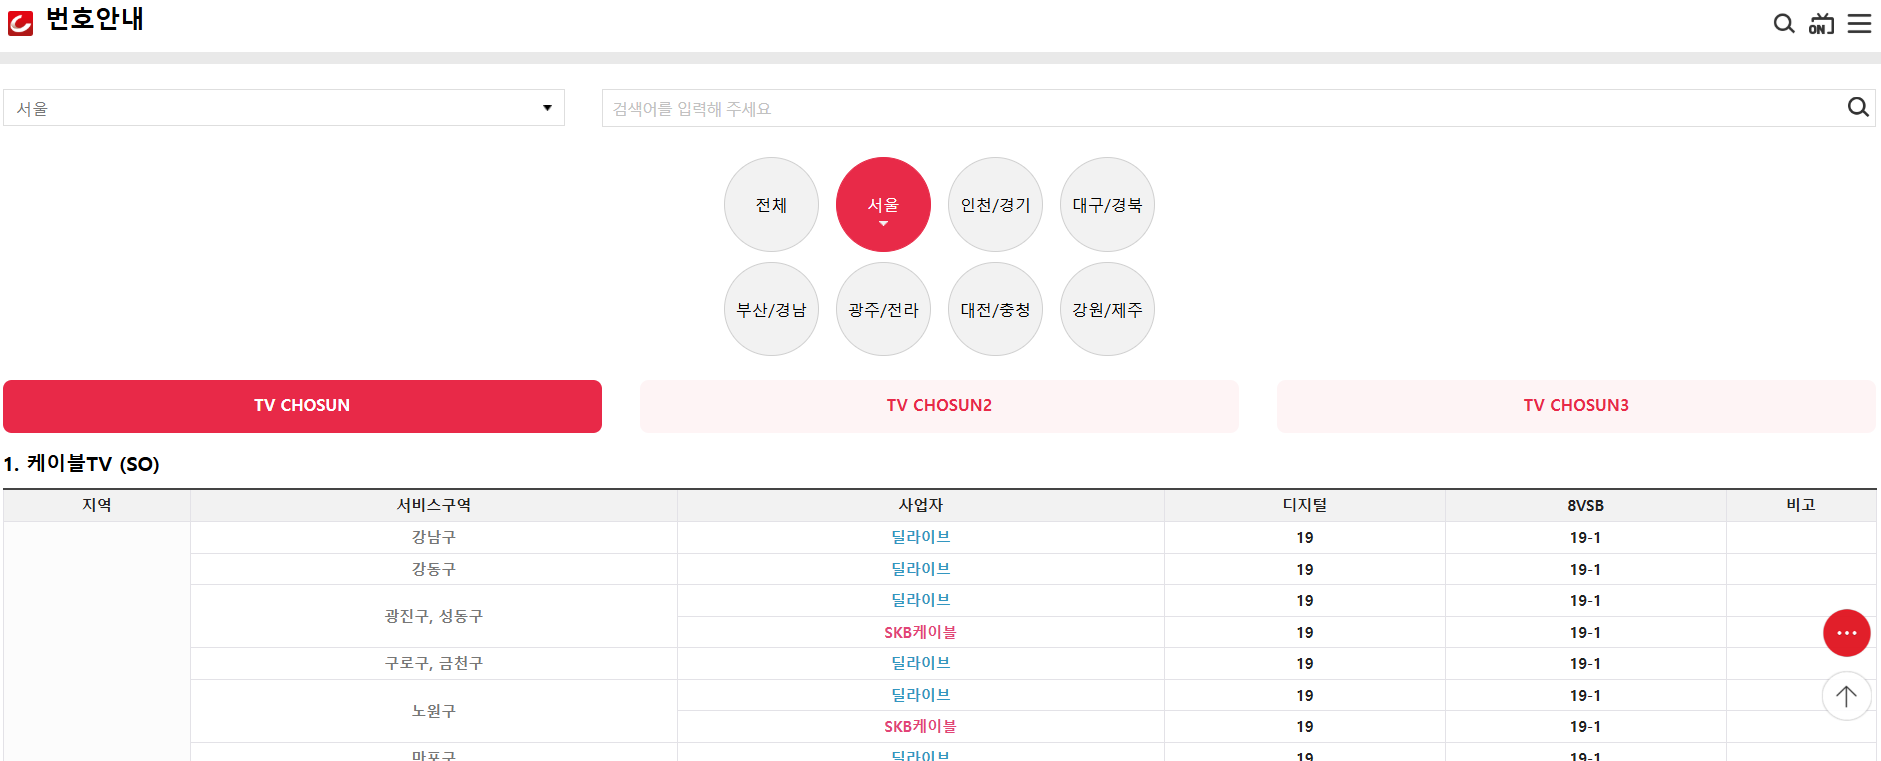Select the 강원/제주 region circle
1881x761 pixels.
coord(1107,310)
